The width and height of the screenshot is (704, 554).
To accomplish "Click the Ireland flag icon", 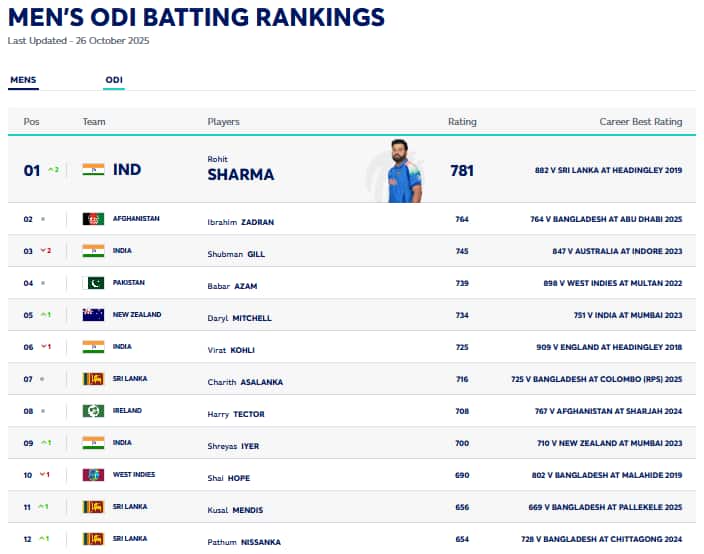I will click(x=93, y=411).
